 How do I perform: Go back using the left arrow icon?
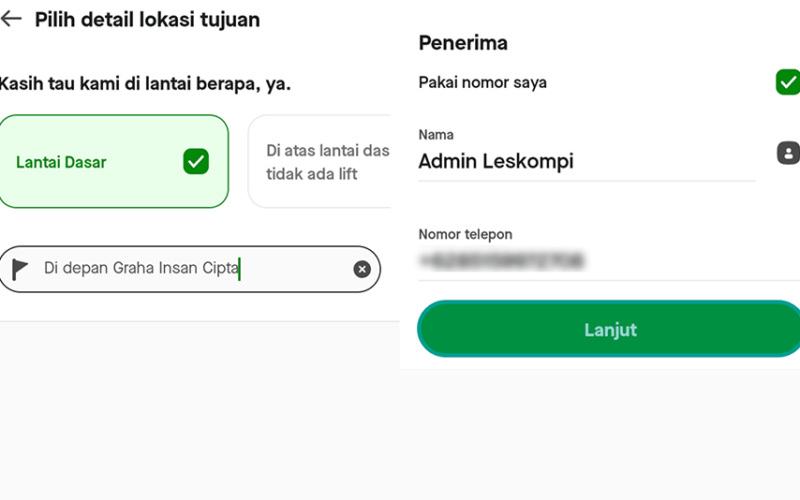pyautogui.click(x=11, y=19)
